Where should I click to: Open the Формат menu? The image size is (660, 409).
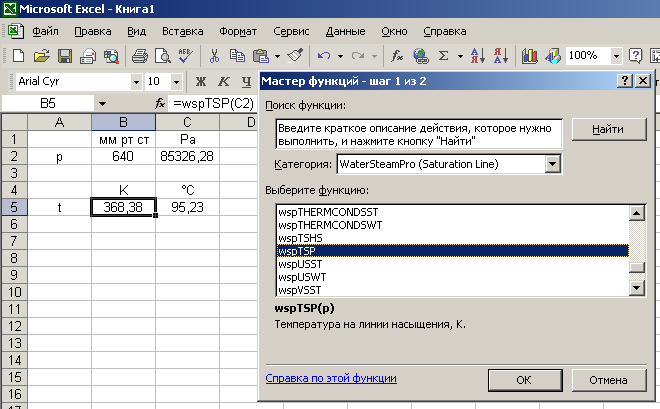coord(238,32)
